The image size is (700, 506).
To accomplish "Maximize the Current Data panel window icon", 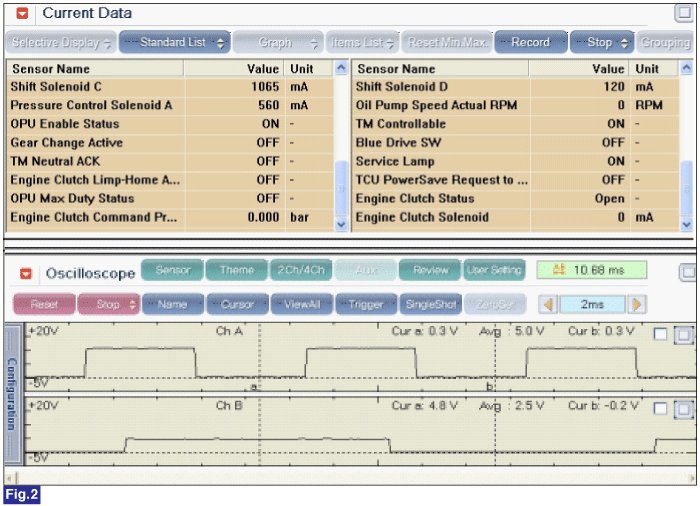I will tap(684, 13).
